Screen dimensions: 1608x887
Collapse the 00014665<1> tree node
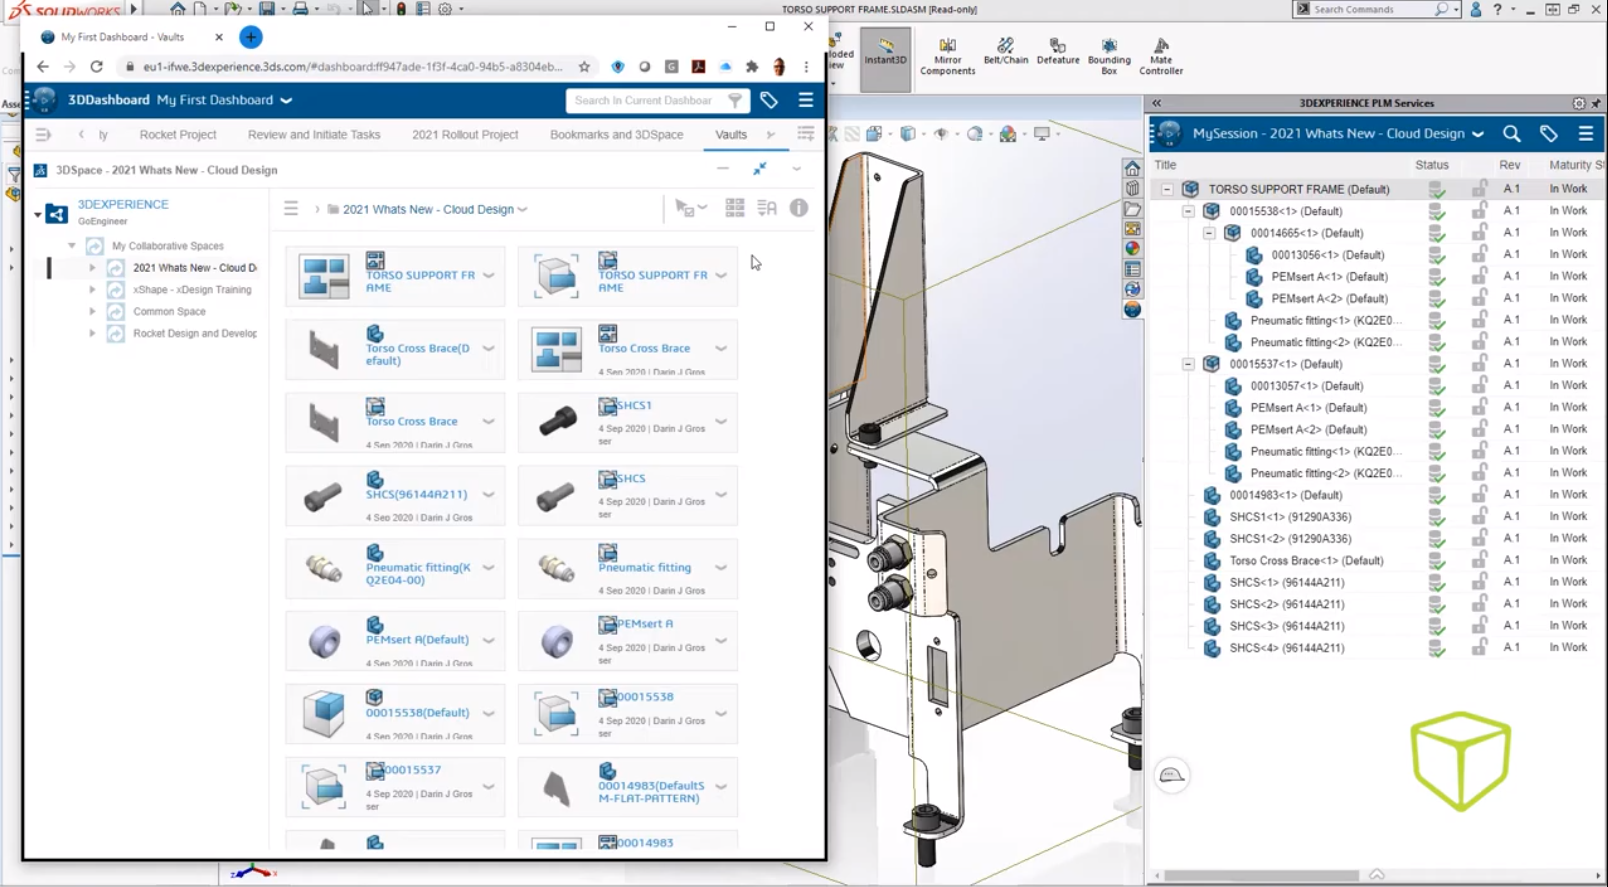pos(1209,233)
